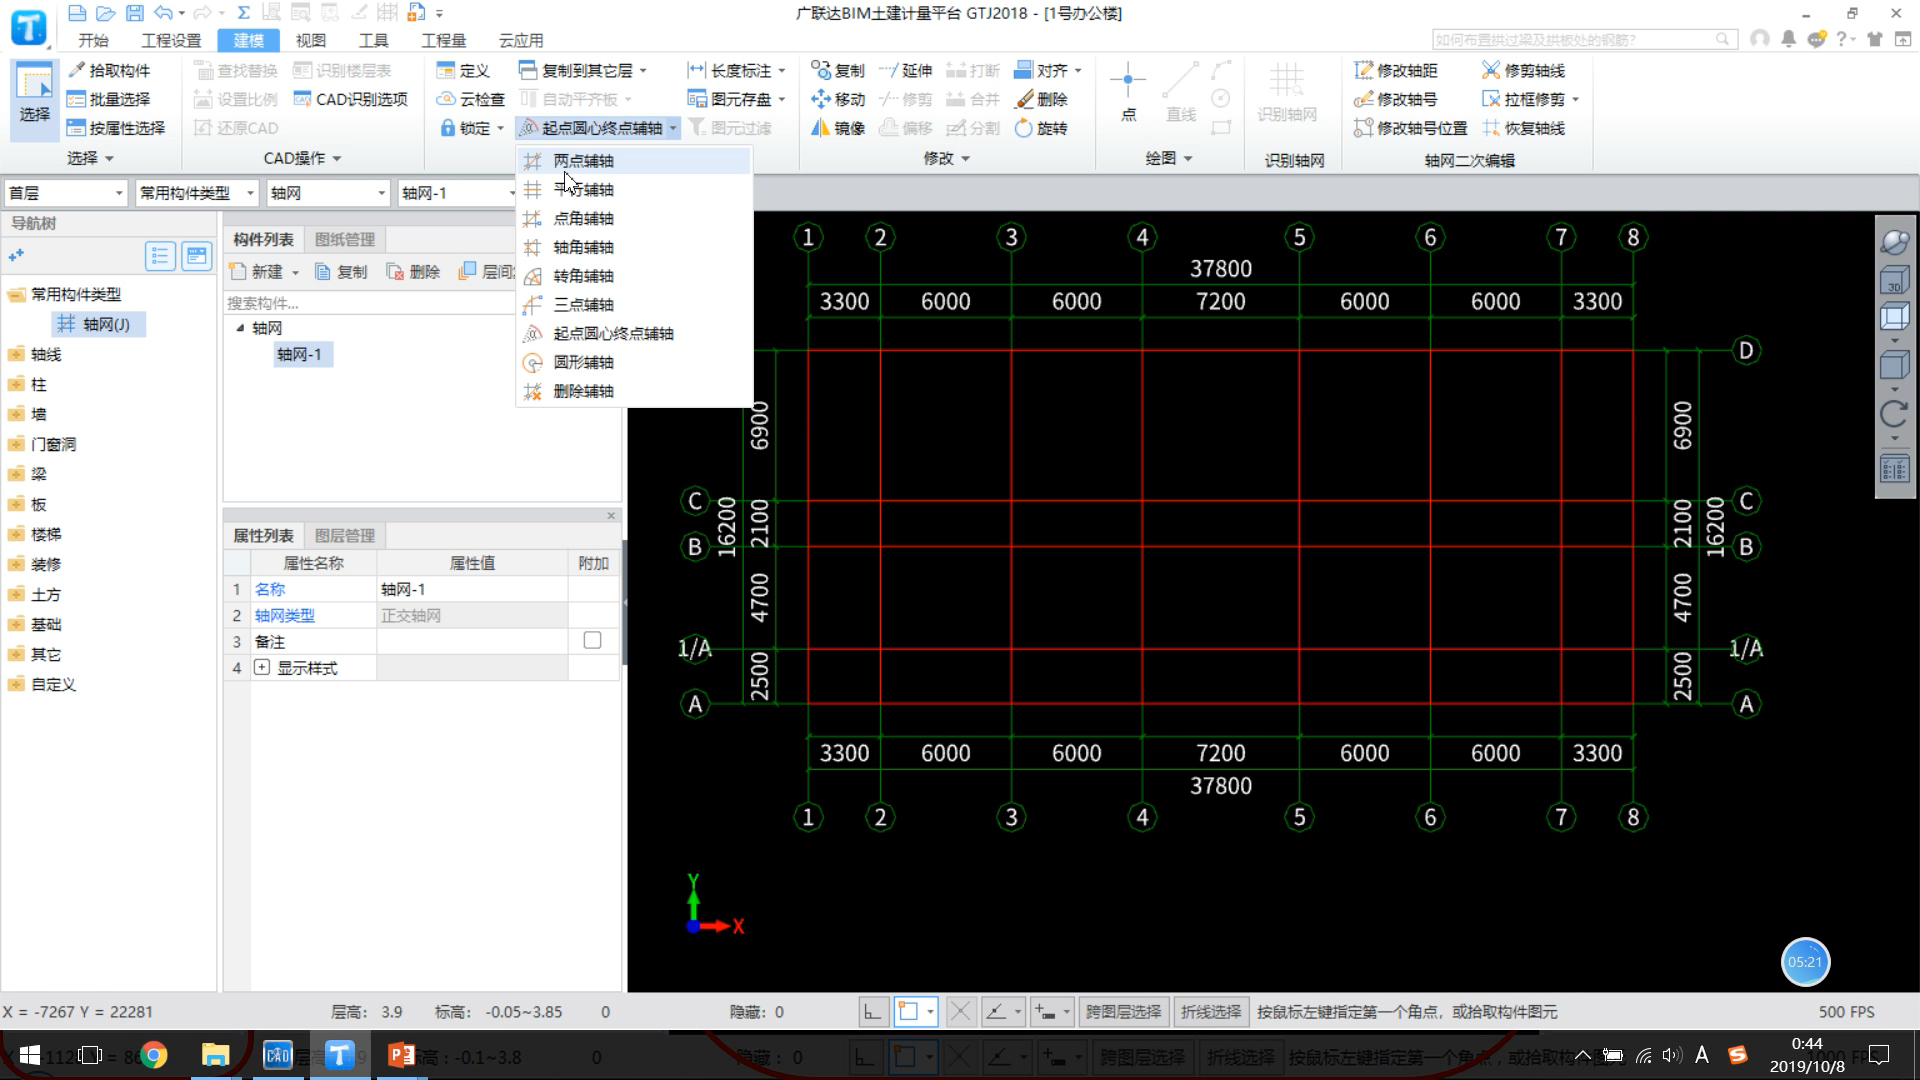Toggle the X cross snap icon in status bar
This screenshot has width=1920, height=1080.
(960, 1012)
